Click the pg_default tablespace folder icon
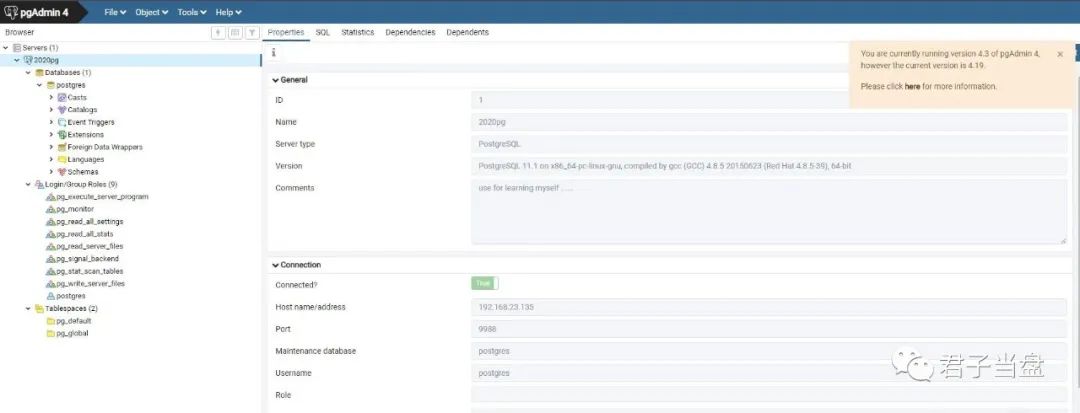This screenshot has width=1080, height=413. (50, 321)
